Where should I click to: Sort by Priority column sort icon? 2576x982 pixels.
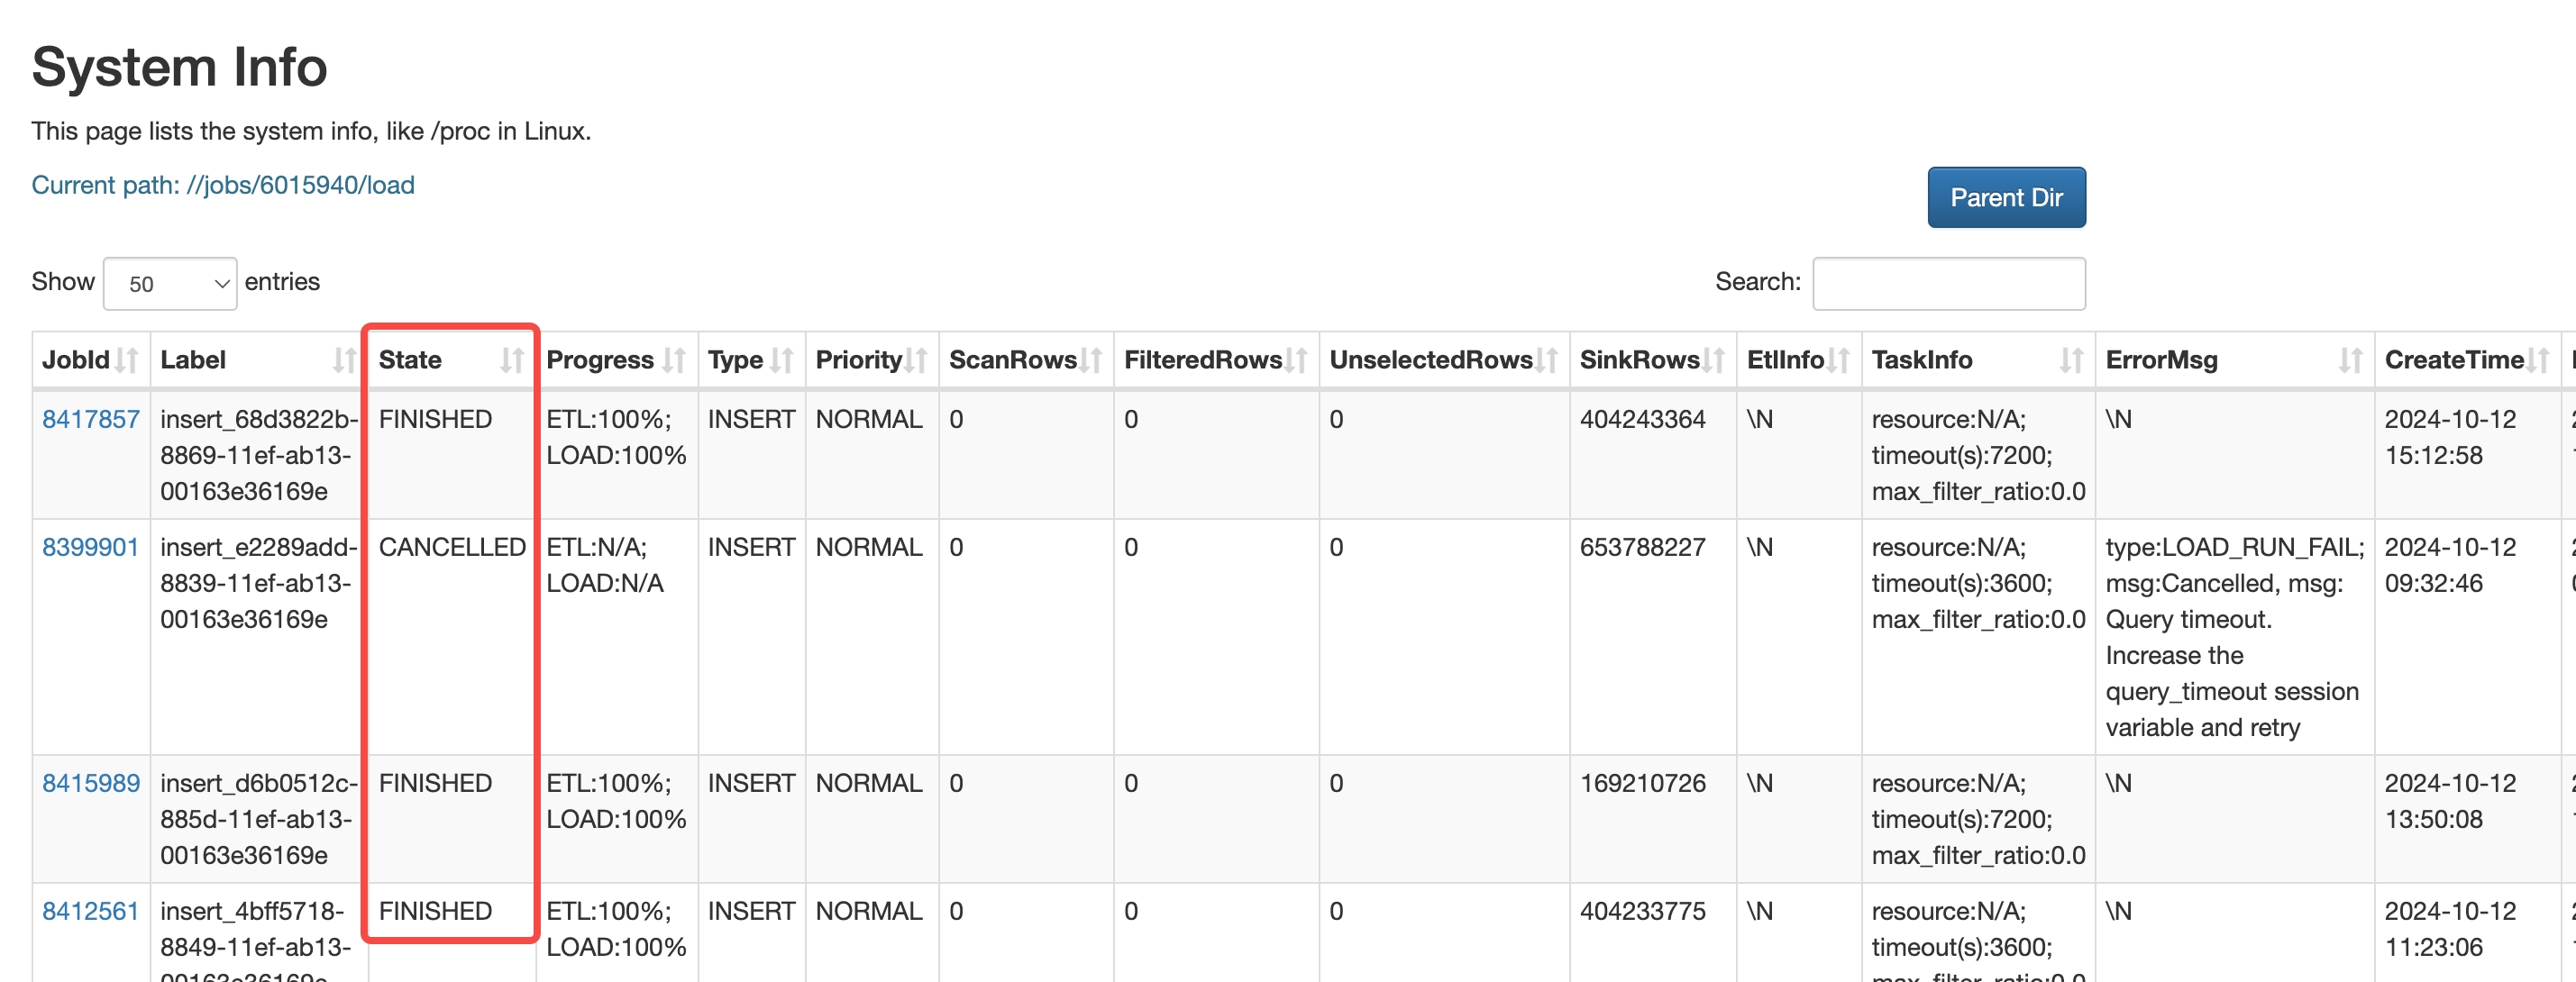[x=915, y=360]
